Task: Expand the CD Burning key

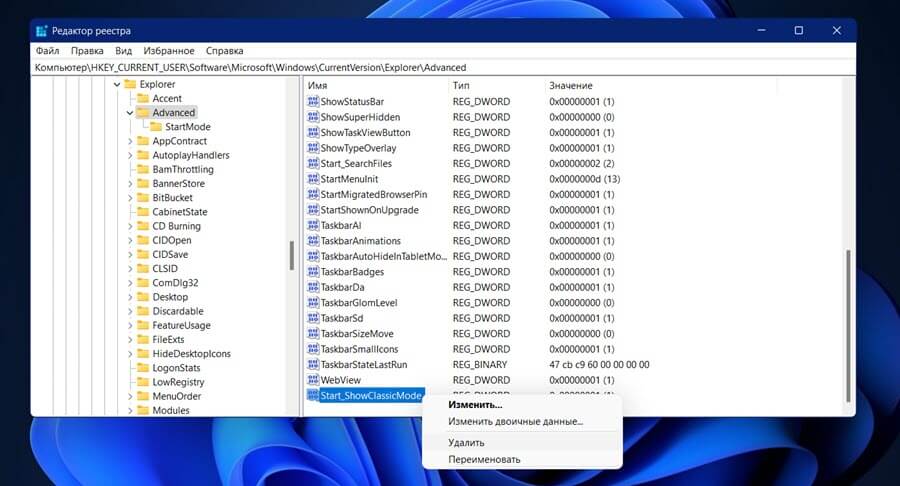Action: (x=130, y=226)
